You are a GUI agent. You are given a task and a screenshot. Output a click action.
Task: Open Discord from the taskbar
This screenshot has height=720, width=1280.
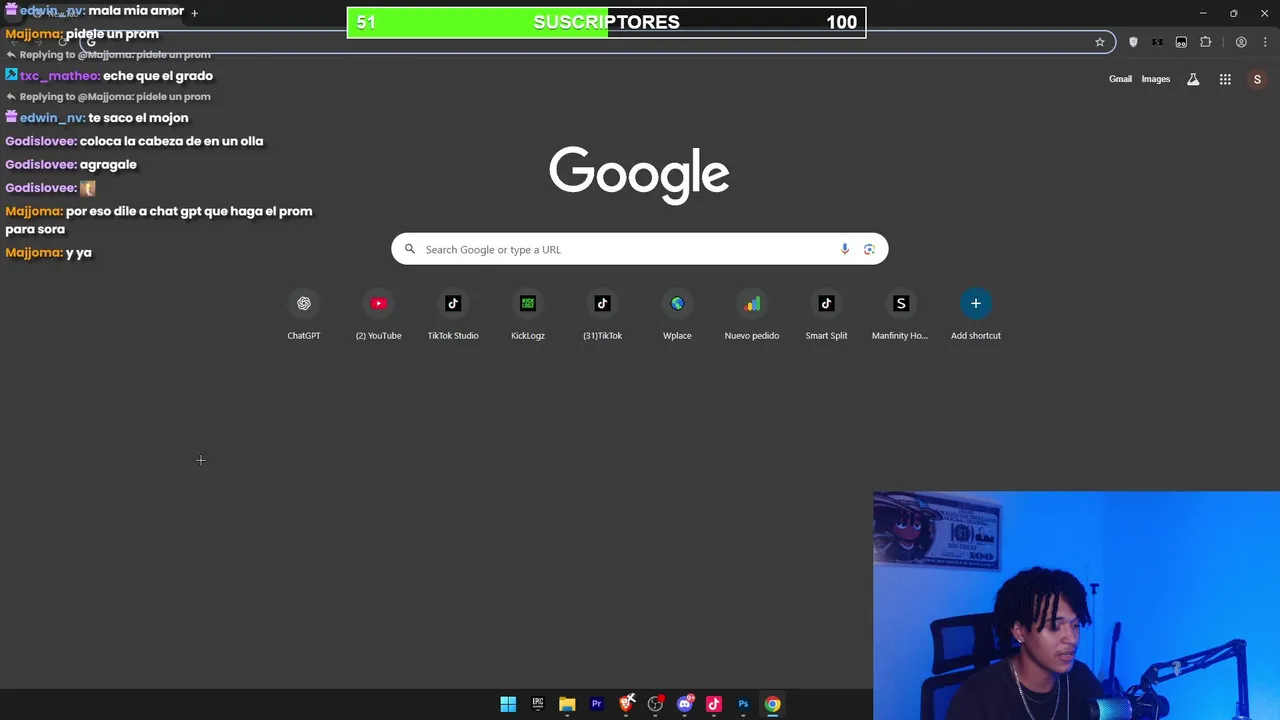(x=685, y=704)
